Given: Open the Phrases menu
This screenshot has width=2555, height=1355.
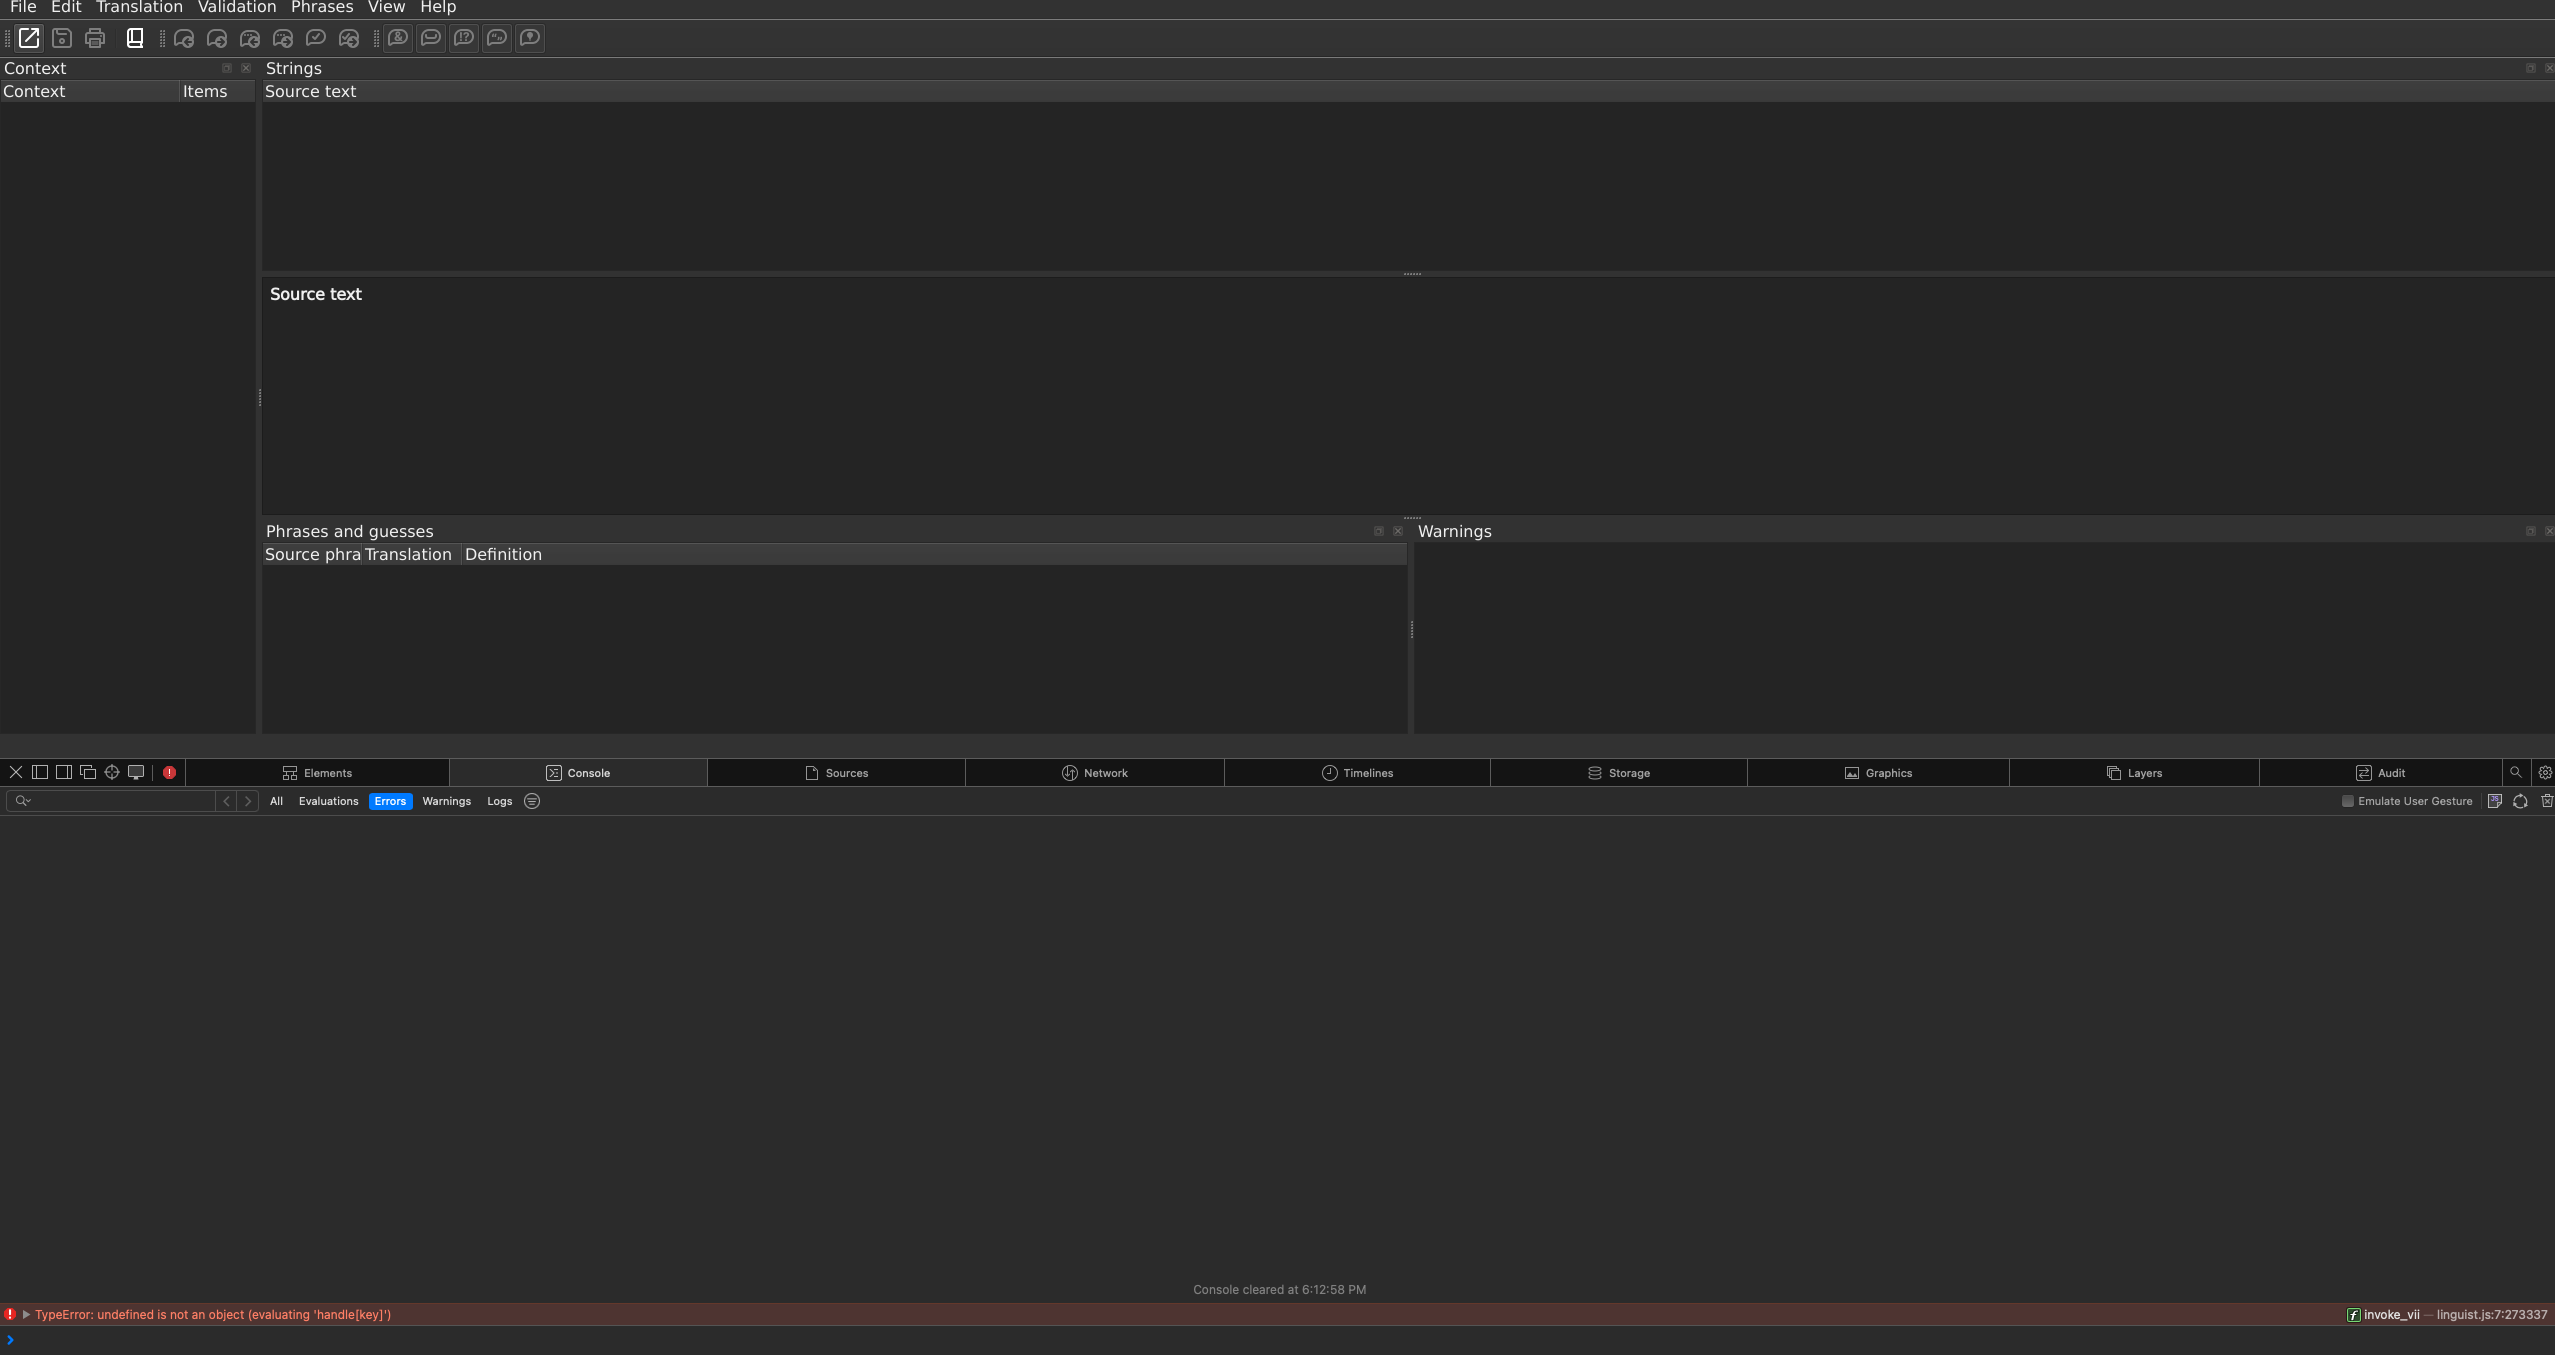Looking at the screenshot, I should coord(322,7).
